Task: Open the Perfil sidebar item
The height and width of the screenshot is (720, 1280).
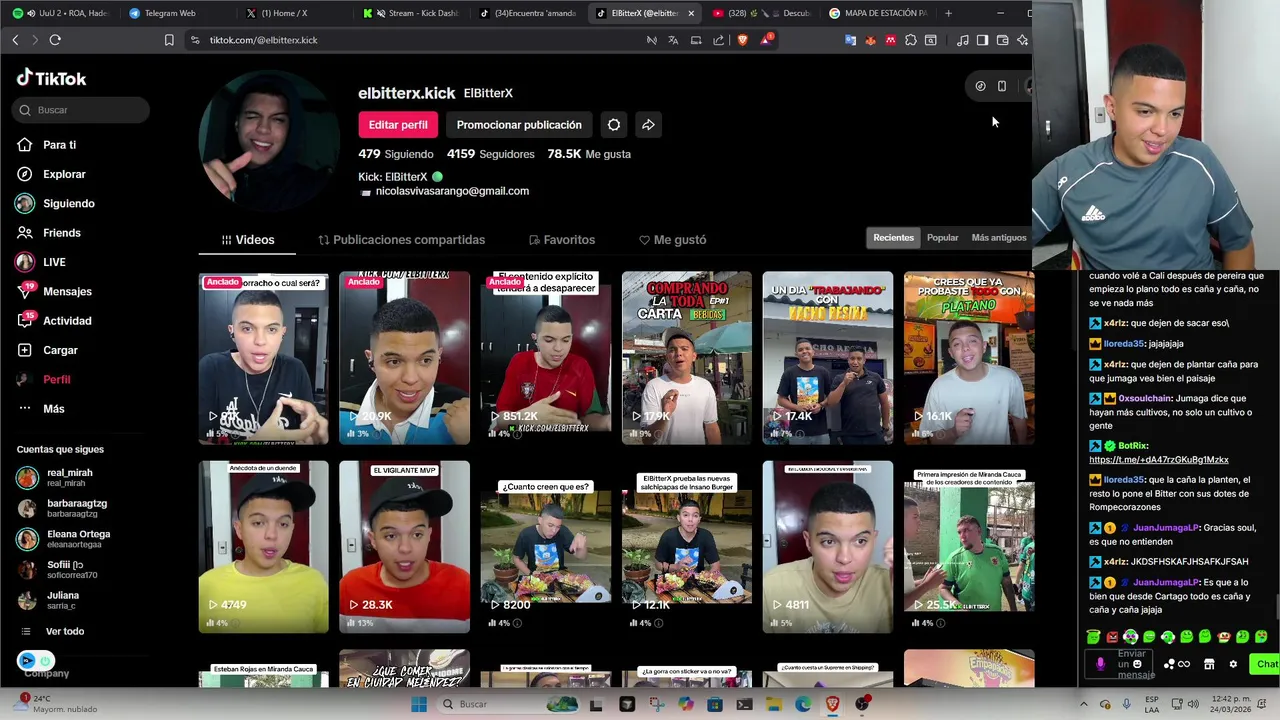Action: [57, 380]
